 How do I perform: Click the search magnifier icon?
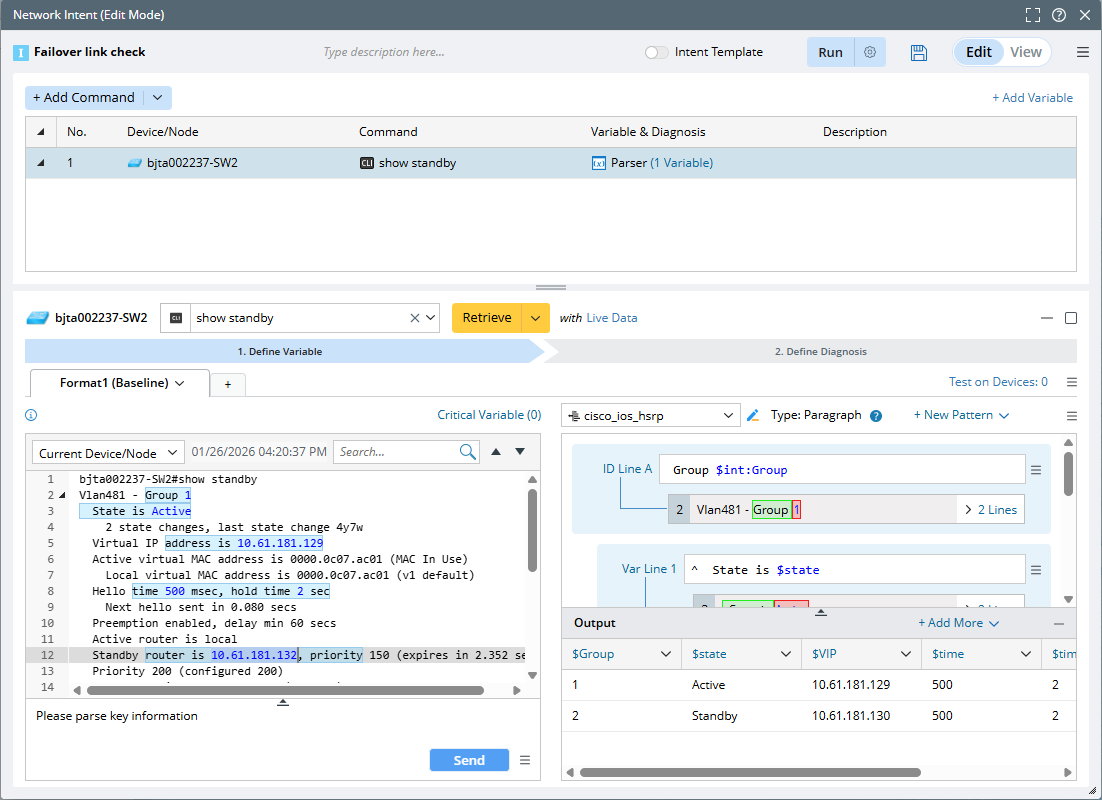(x=467, y=452)
